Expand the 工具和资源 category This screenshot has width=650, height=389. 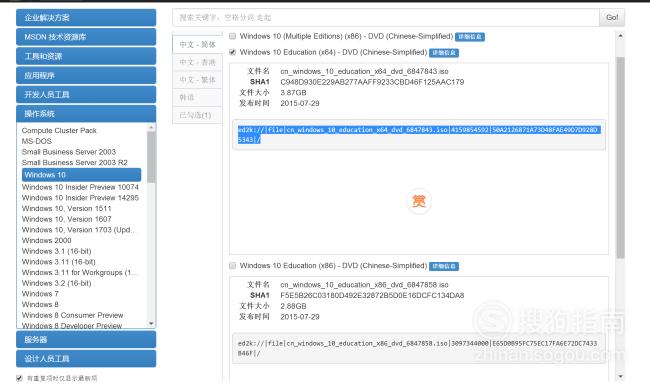coord(86,56)
